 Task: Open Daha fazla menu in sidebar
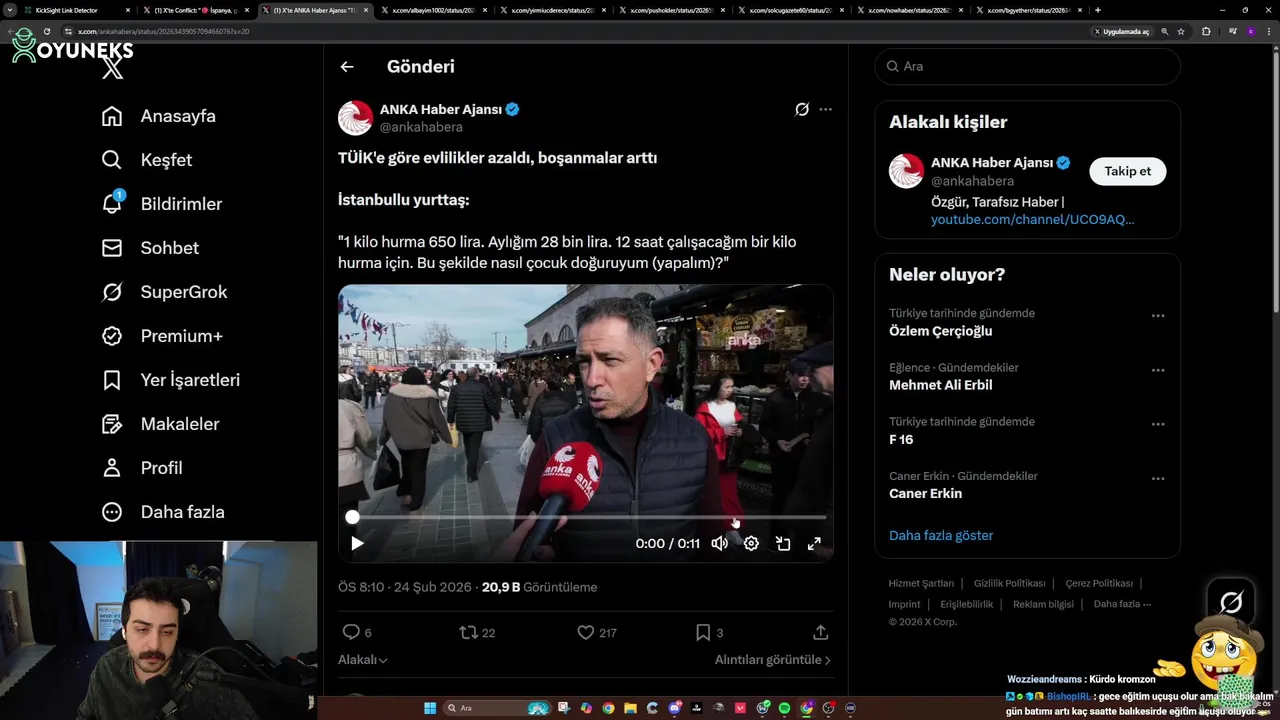click(163, 512)
